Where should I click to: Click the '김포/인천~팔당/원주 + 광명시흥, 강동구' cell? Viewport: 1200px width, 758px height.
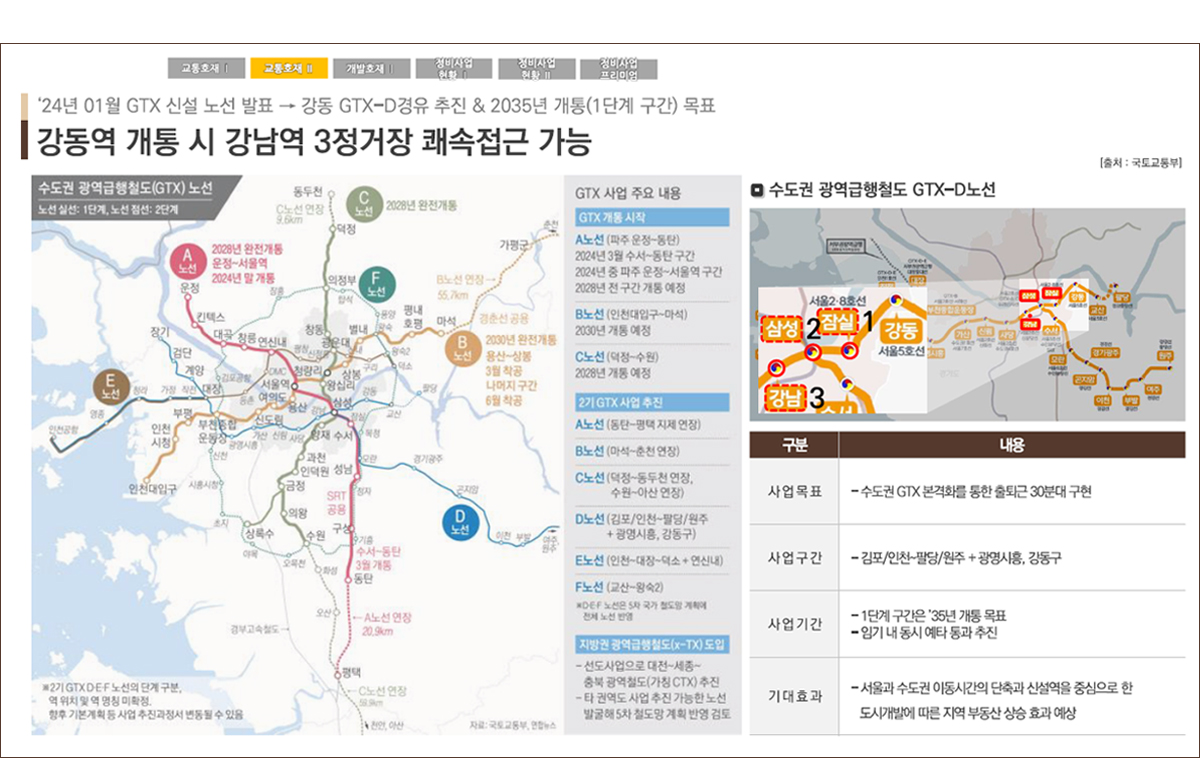pos(957,557)
